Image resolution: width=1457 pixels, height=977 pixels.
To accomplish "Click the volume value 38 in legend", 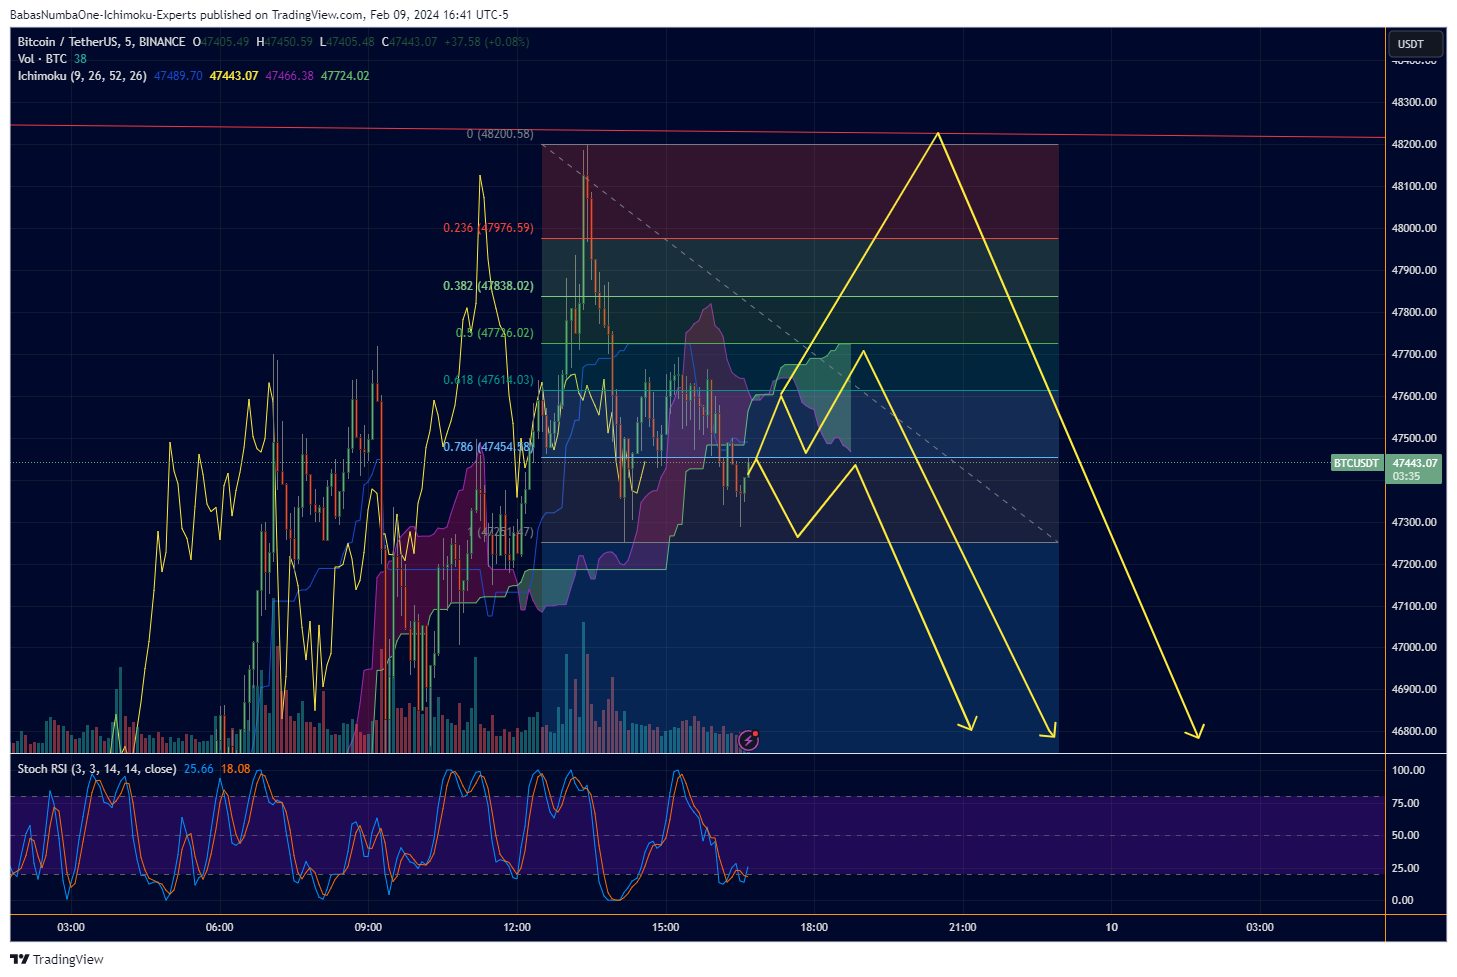I will point(80,59).
